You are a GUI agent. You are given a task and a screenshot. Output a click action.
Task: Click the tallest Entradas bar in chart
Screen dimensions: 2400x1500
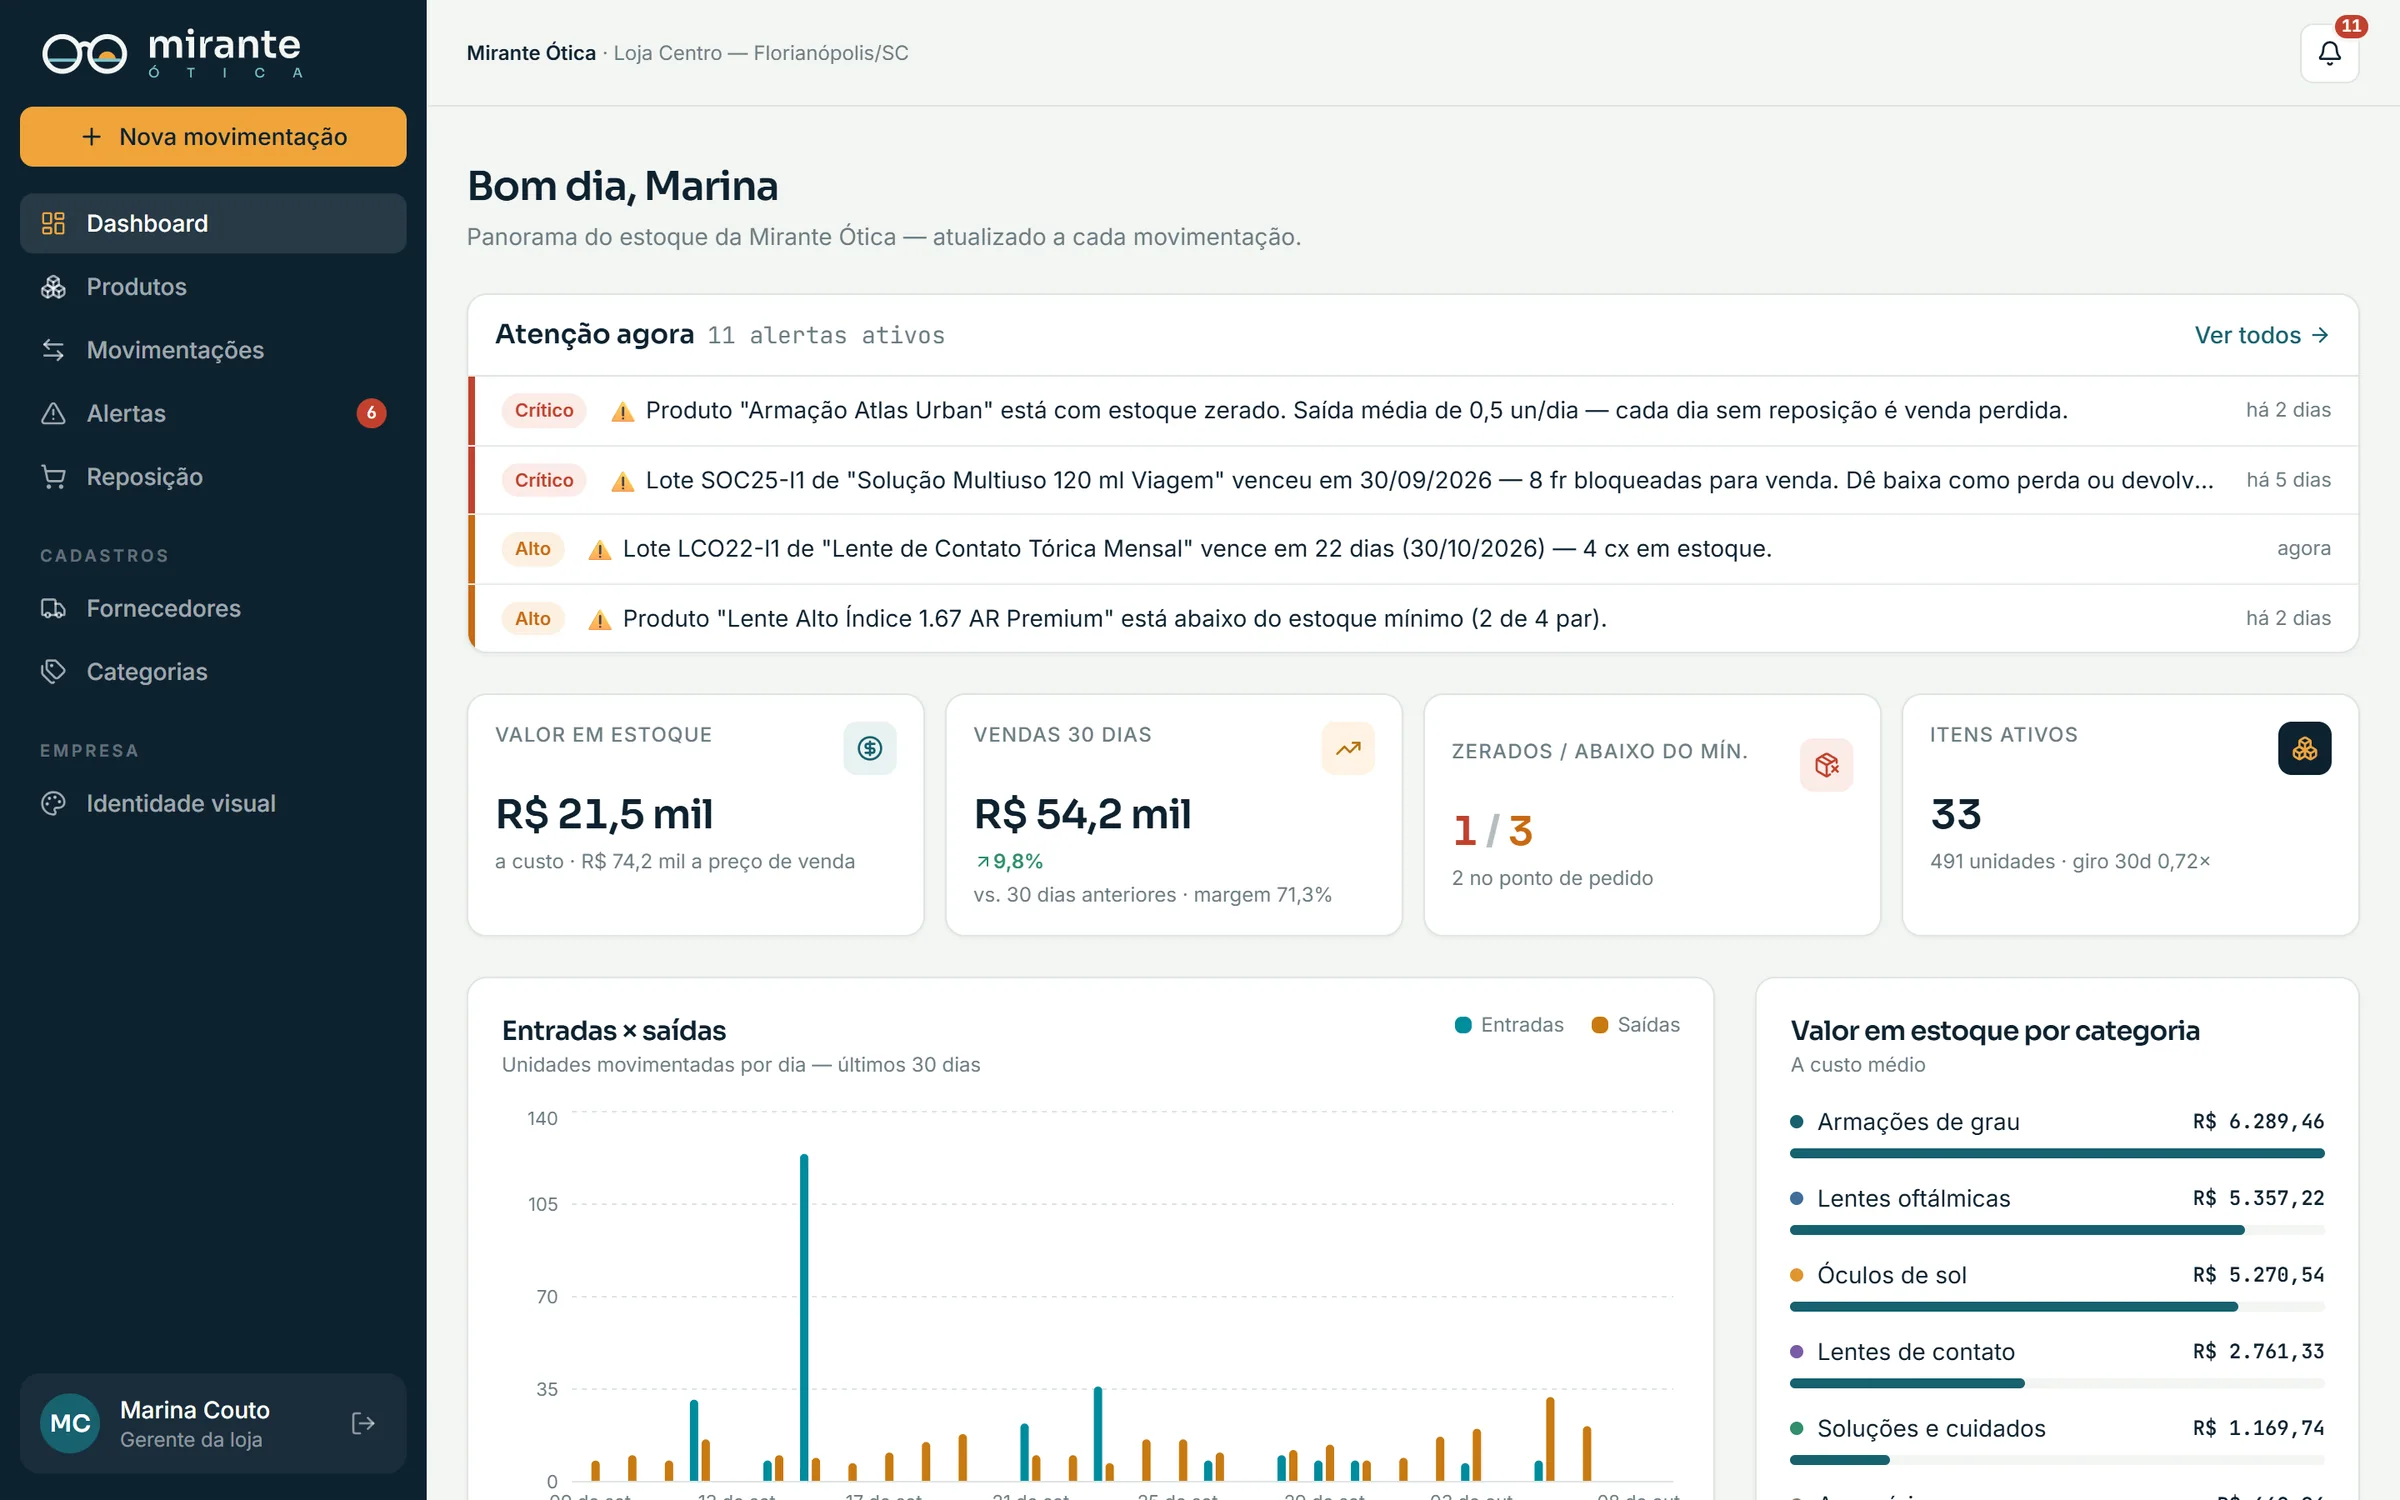(x=804, y=1317)
